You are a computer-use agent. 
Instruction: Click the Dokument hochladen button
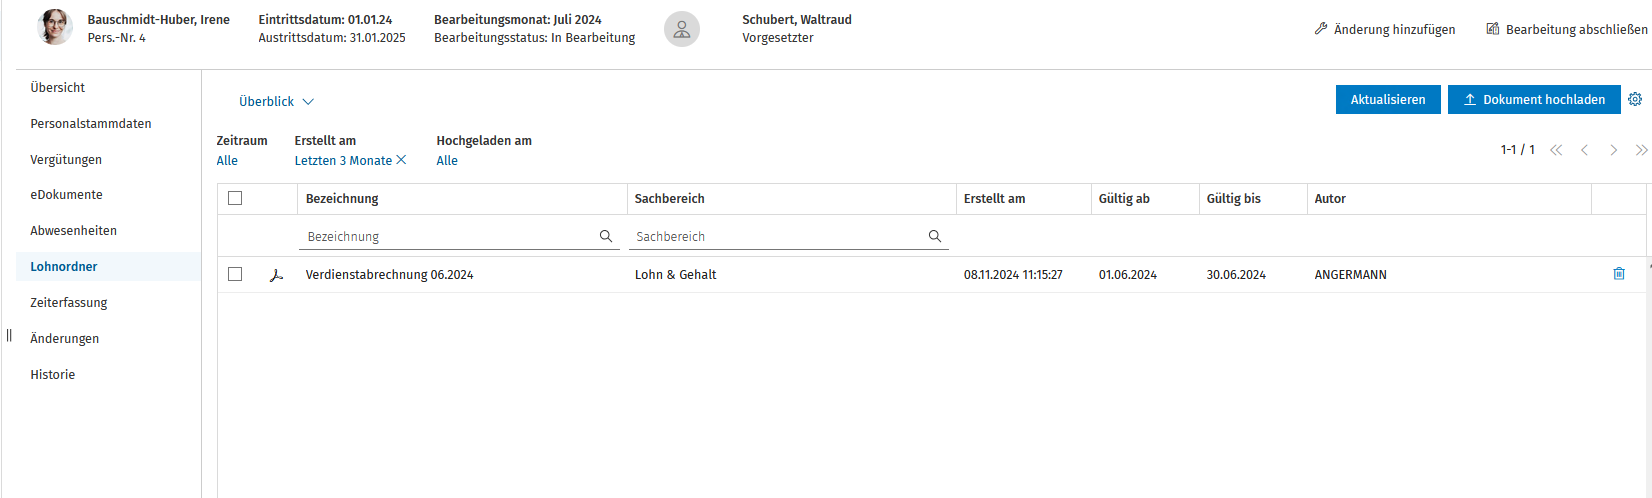[x=1534, y=99]
